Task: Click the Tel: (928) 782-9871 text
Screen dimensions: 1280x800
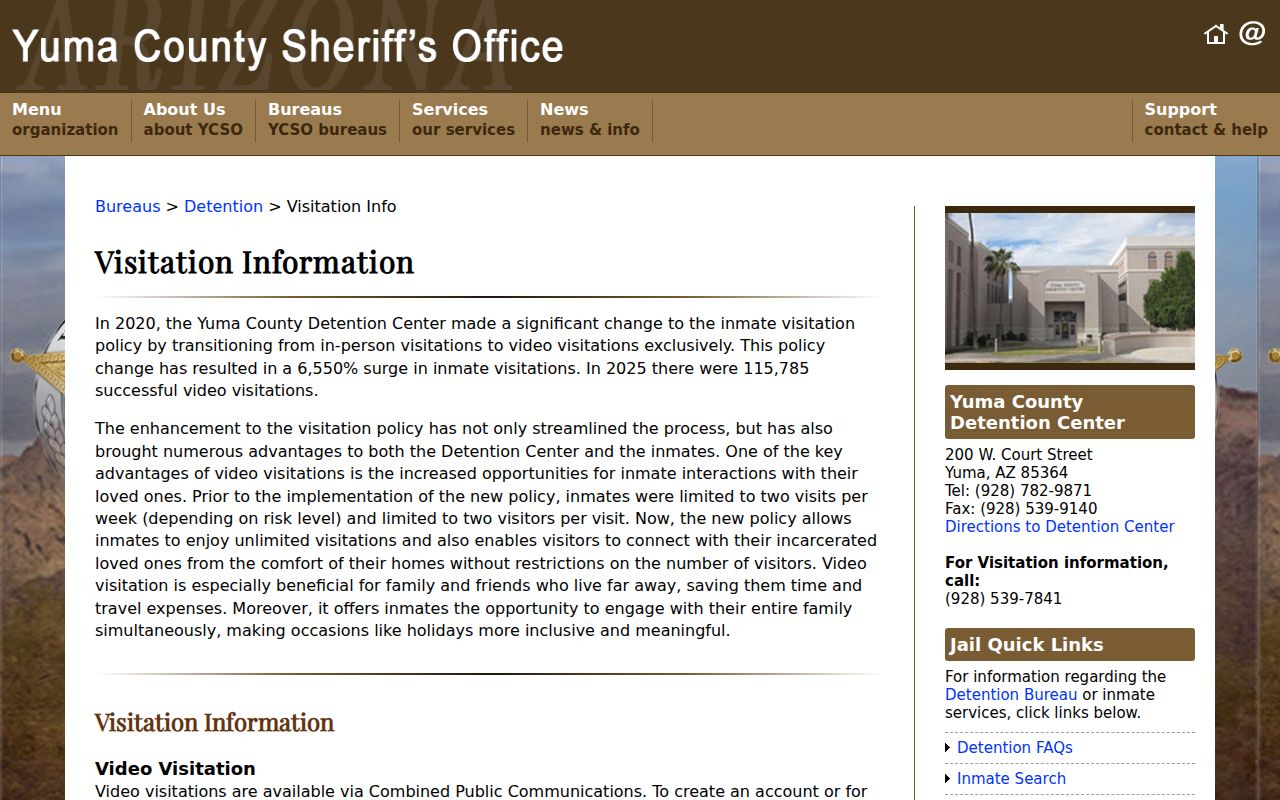Action: 1018,490
